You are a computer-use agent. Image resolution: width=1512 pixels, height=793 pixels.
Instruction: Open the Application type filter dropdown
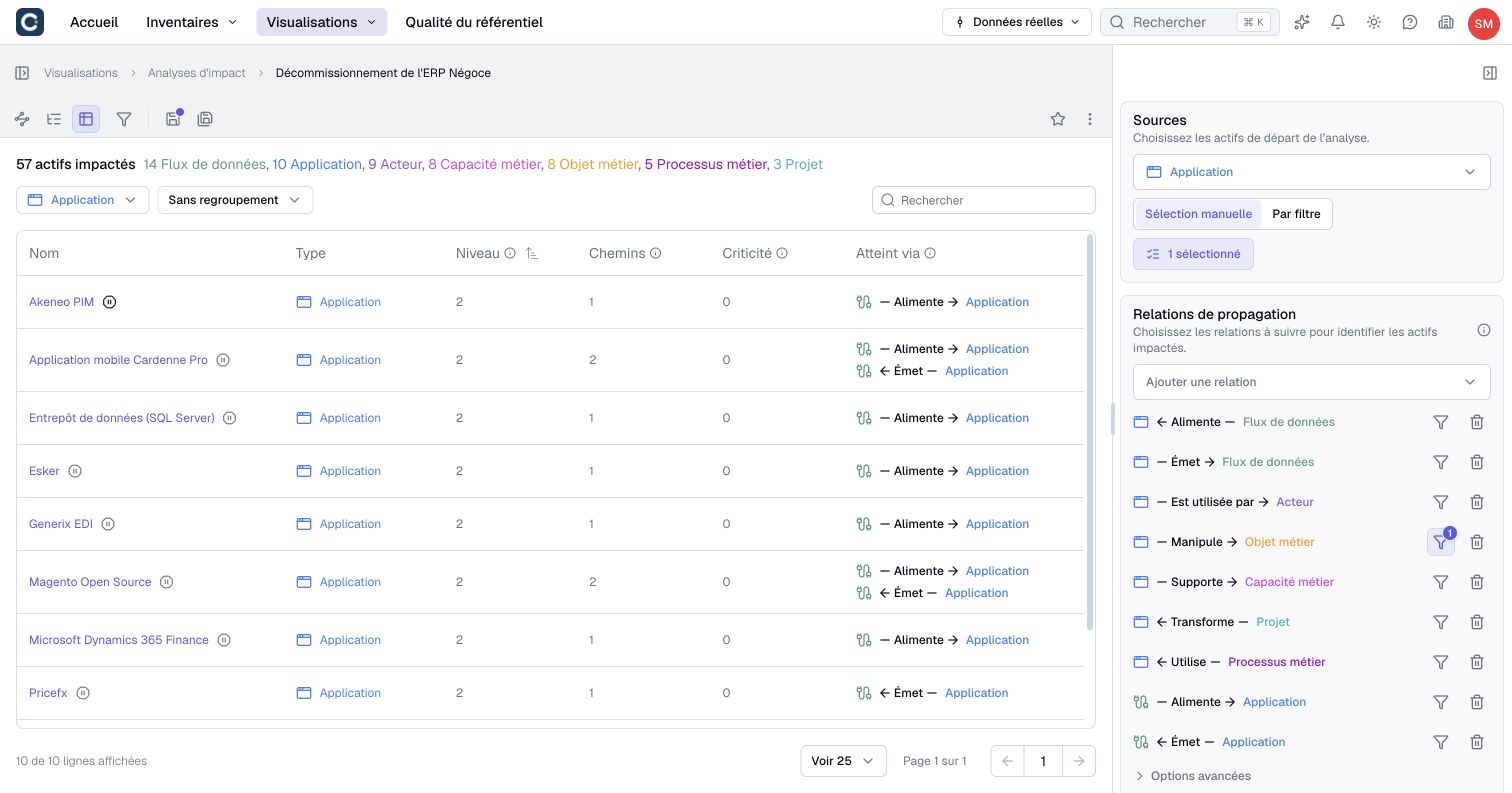coord(82,200)
